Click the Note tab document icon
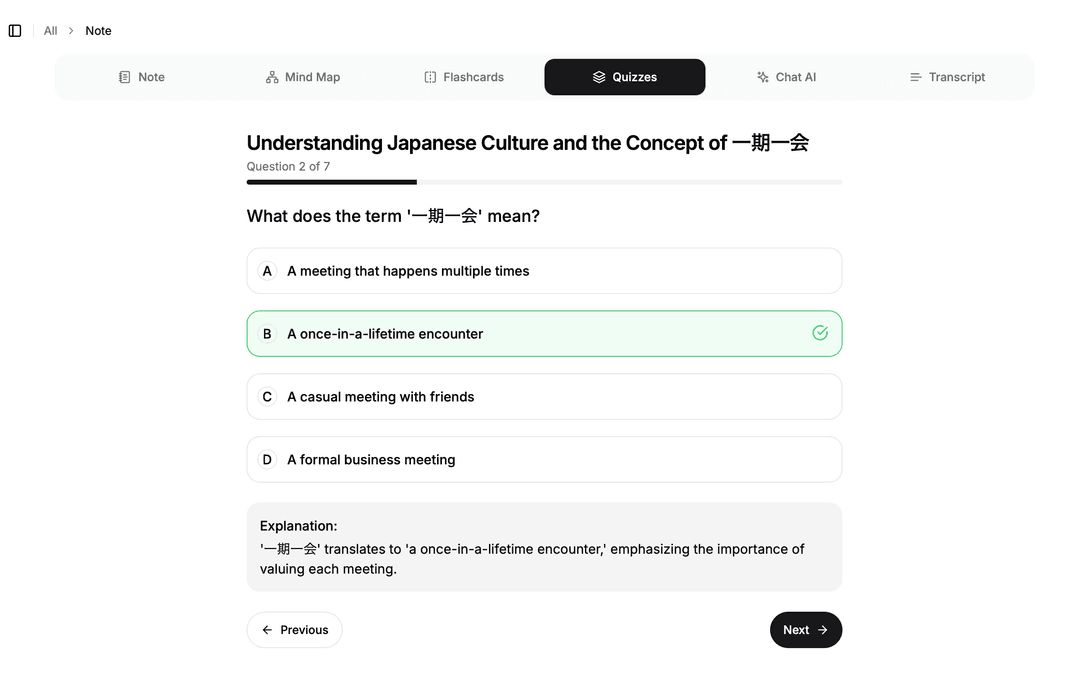 pos(125,77)
